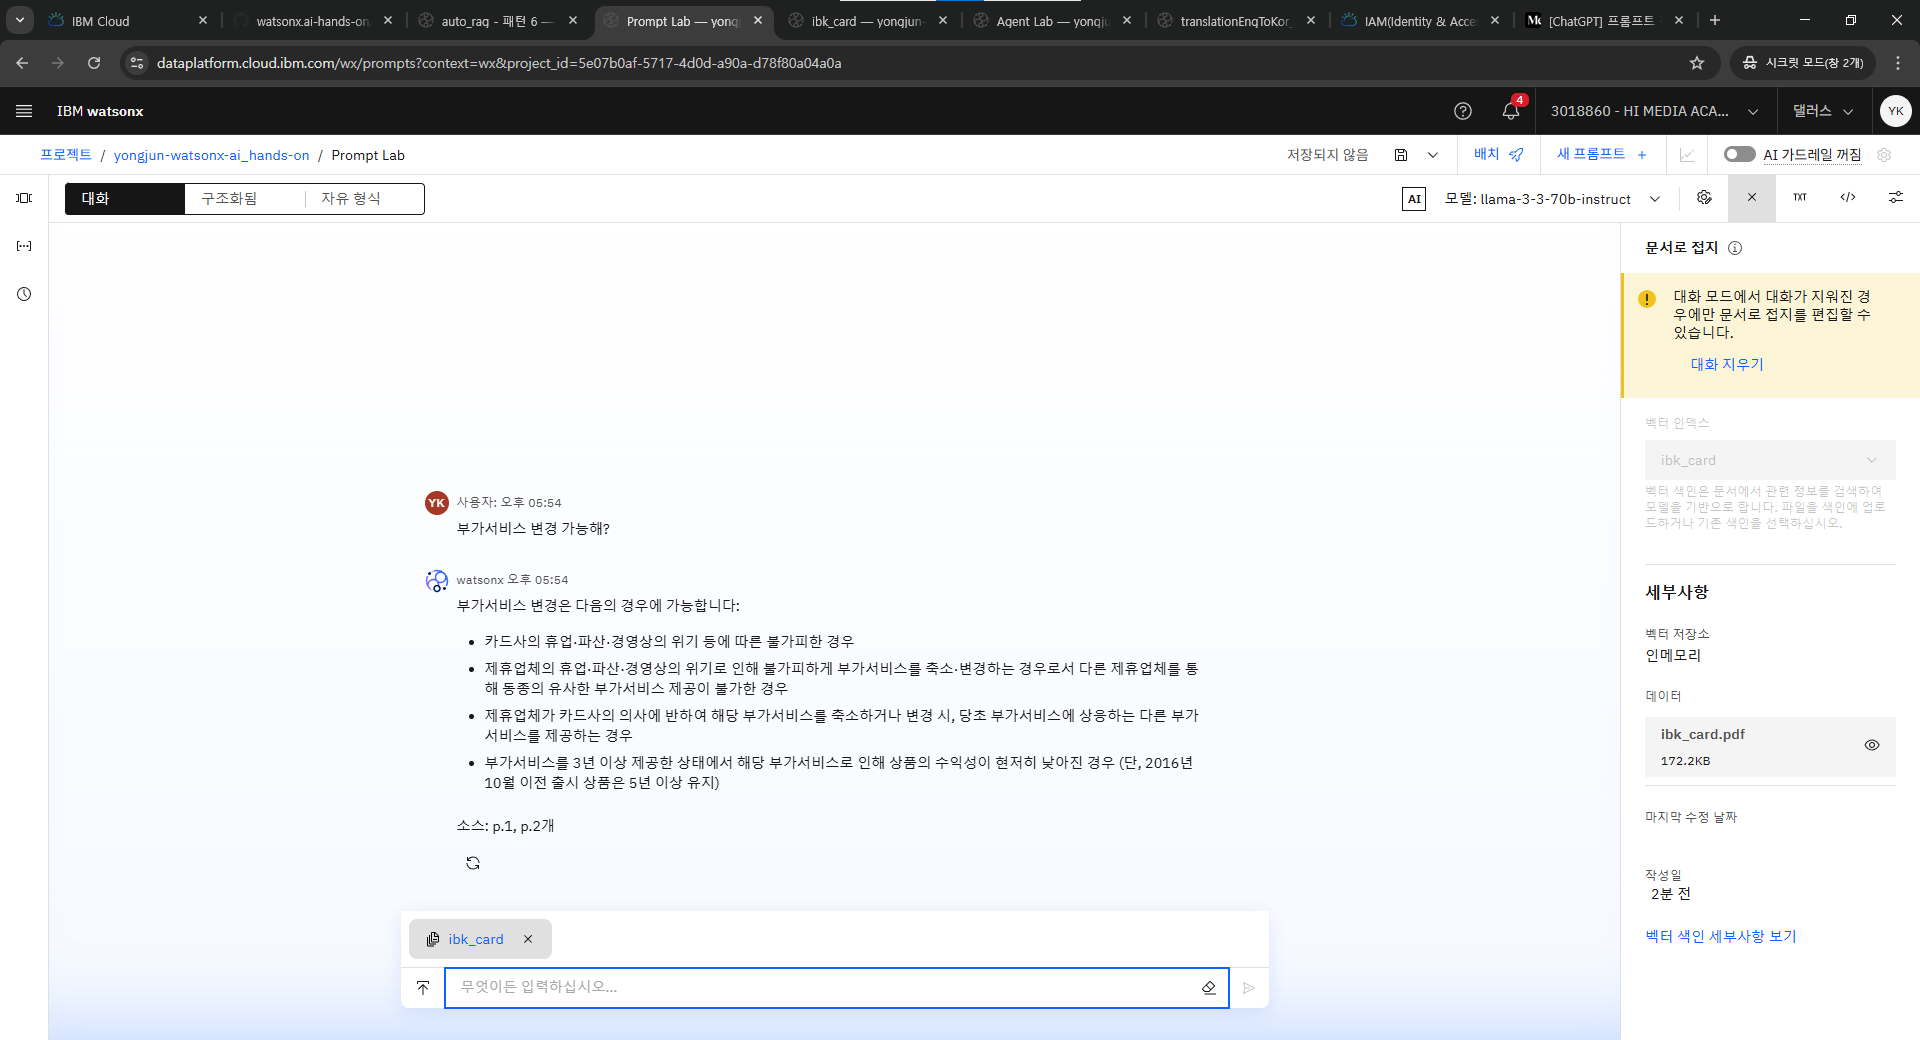The width and height of the screenshot is (1920, 1040).
Task: Click the IBM watsonx logo text
Action: tap(100, 111)
